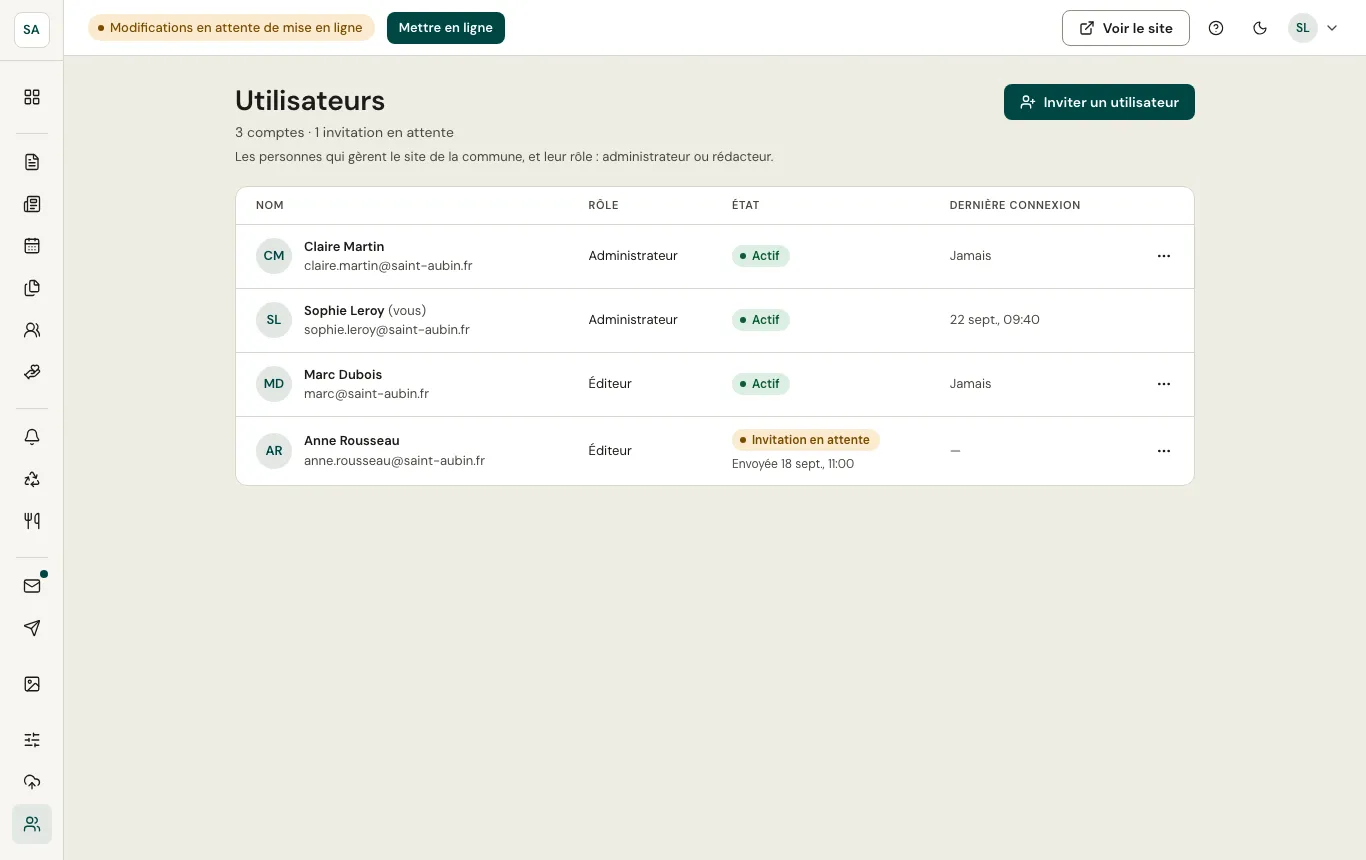Click Inviter un utilisateur button

click(1099, 102)
